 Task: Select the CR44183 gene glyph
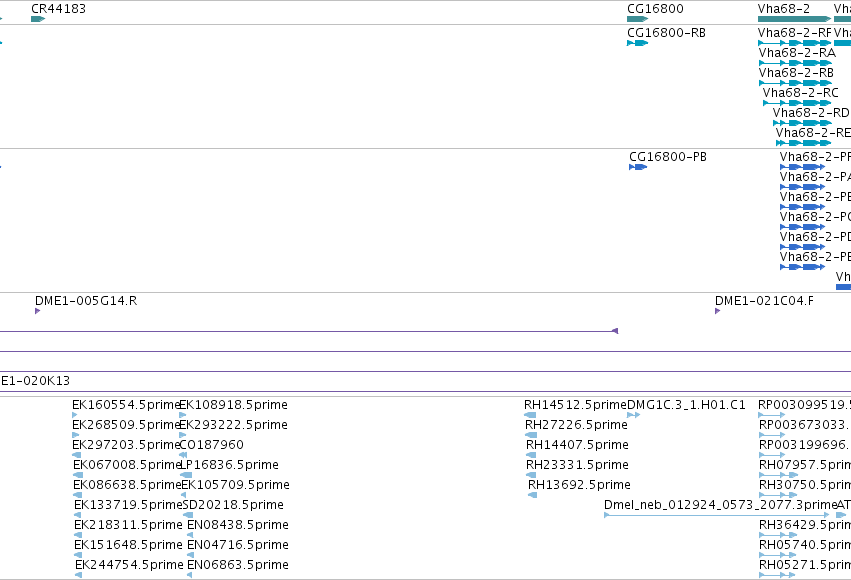tap(37, 19)
